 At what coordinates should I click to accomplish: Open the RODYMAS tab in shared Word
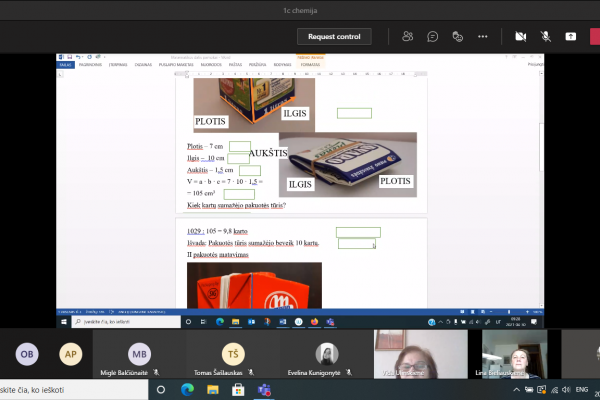click(x=282, y=65)
